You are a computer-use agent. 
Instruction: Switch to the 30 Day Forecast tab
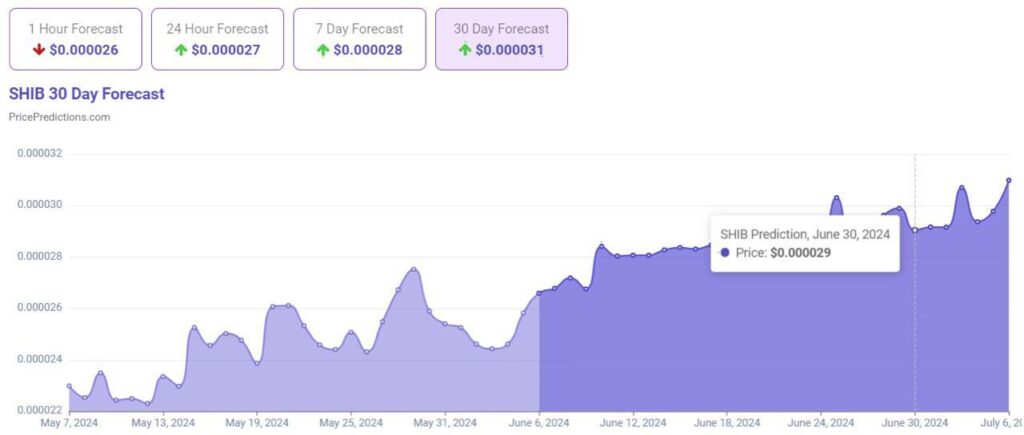pos(502,39)
